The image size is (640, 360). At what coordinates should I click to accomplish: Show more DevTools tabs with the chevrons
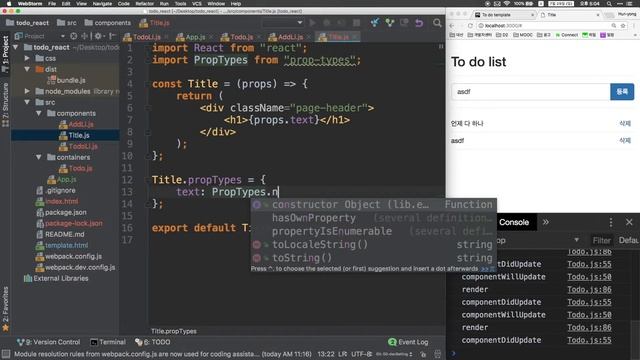546,222
